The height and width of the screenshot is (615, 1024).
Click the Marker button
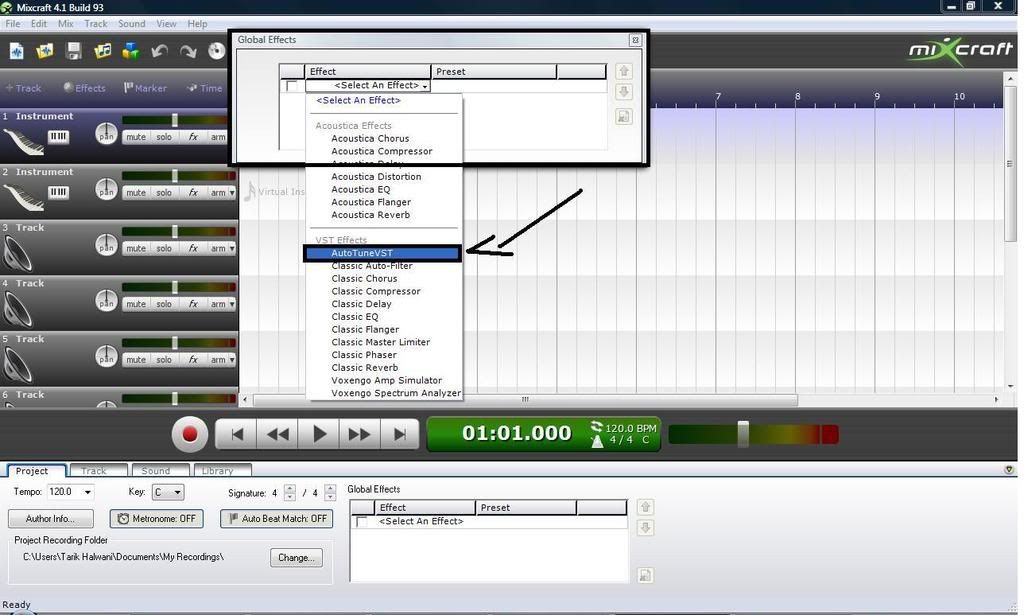tap(145, 88)
